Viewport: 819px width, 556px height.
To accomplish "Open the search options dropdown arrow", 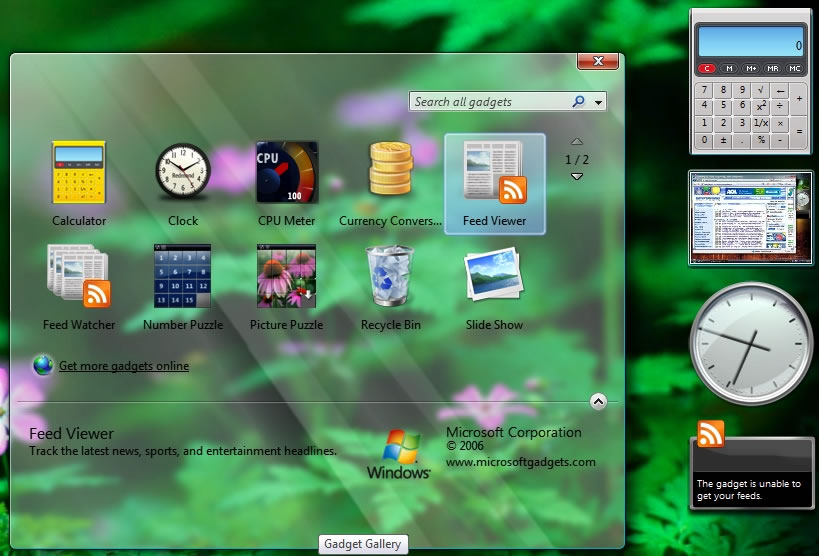I will point(599,102).
